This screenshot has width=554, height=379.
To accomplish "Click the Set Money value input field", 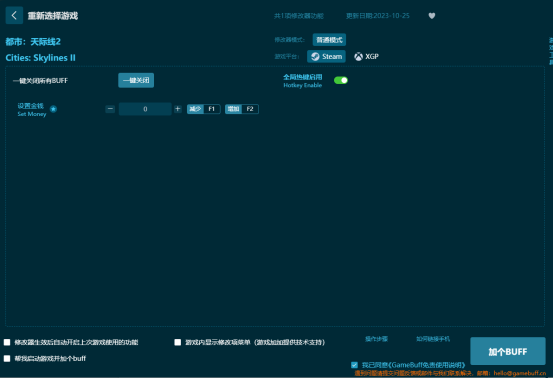I will (145, 109).
